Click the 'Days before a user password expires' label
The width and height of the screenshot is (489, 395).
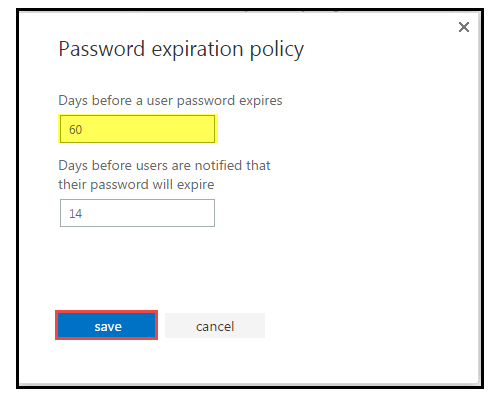170,101
